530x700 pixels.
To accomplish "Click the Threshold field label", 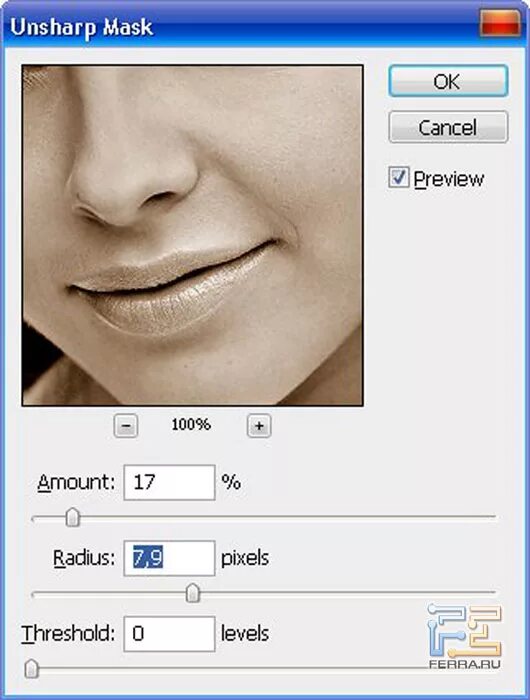I will [x=68, y=634].
